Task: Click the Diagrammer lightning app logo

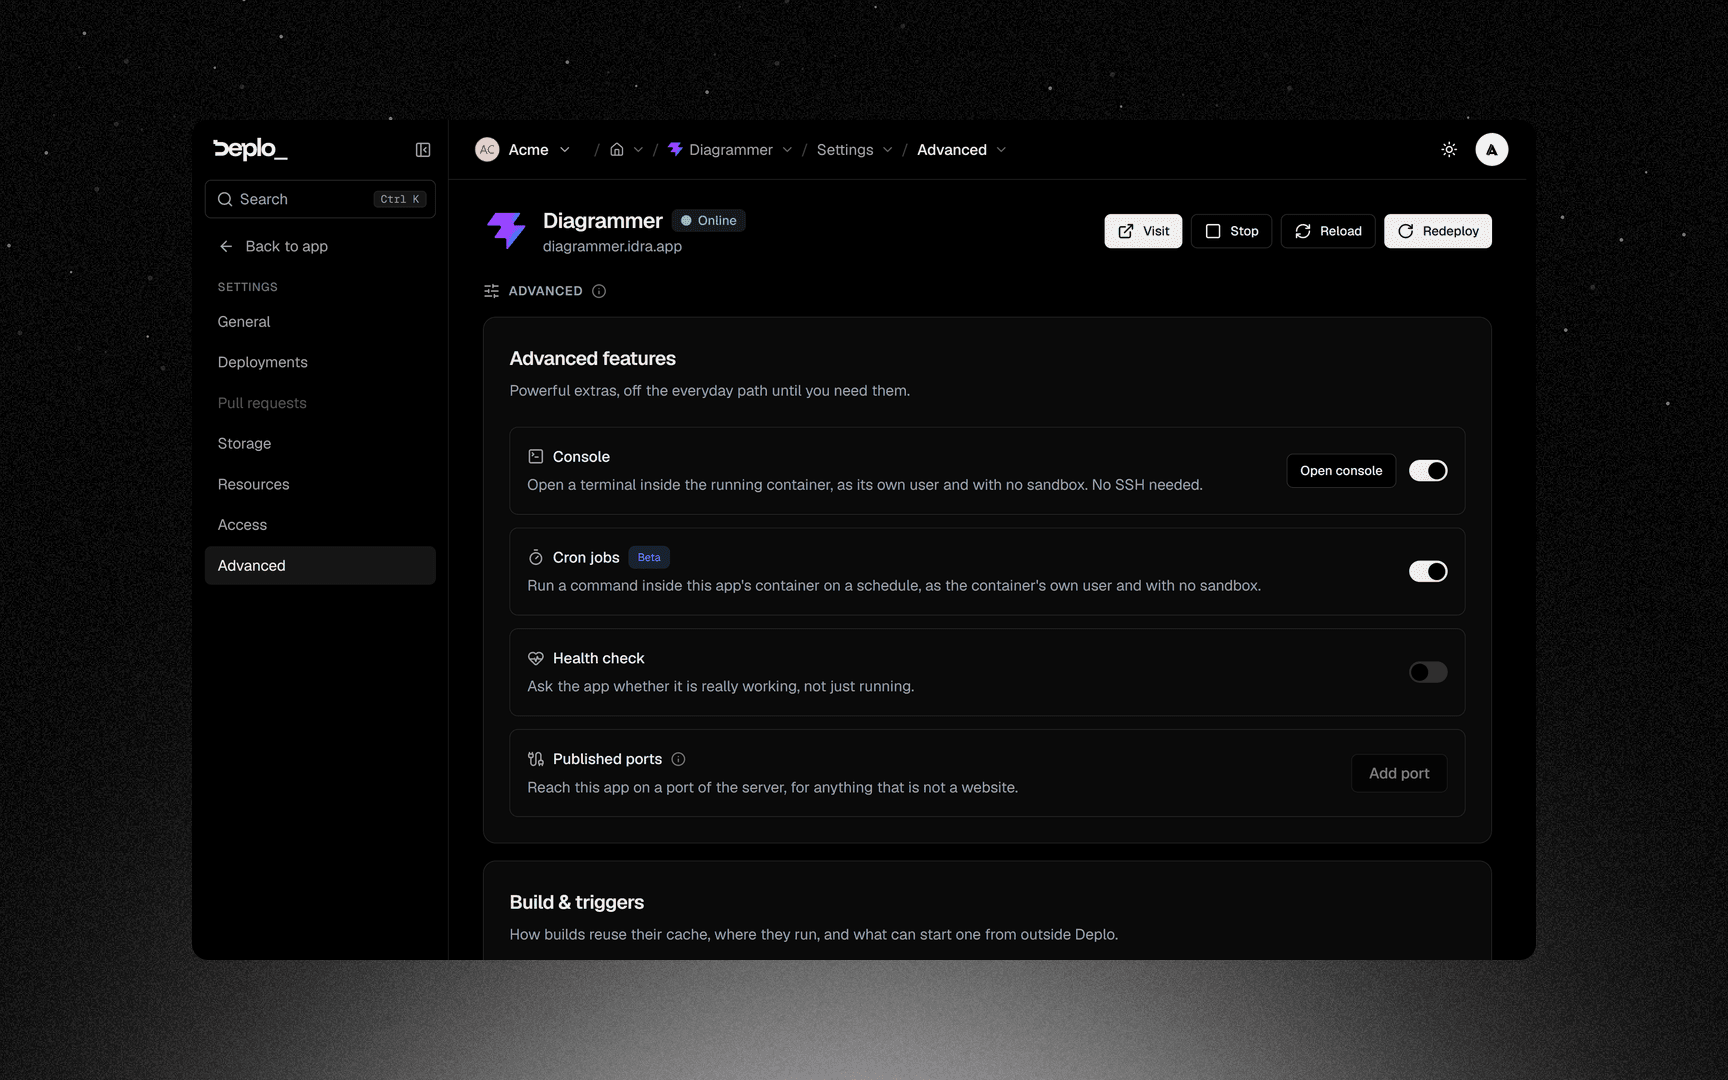Action: coord(506,230)
